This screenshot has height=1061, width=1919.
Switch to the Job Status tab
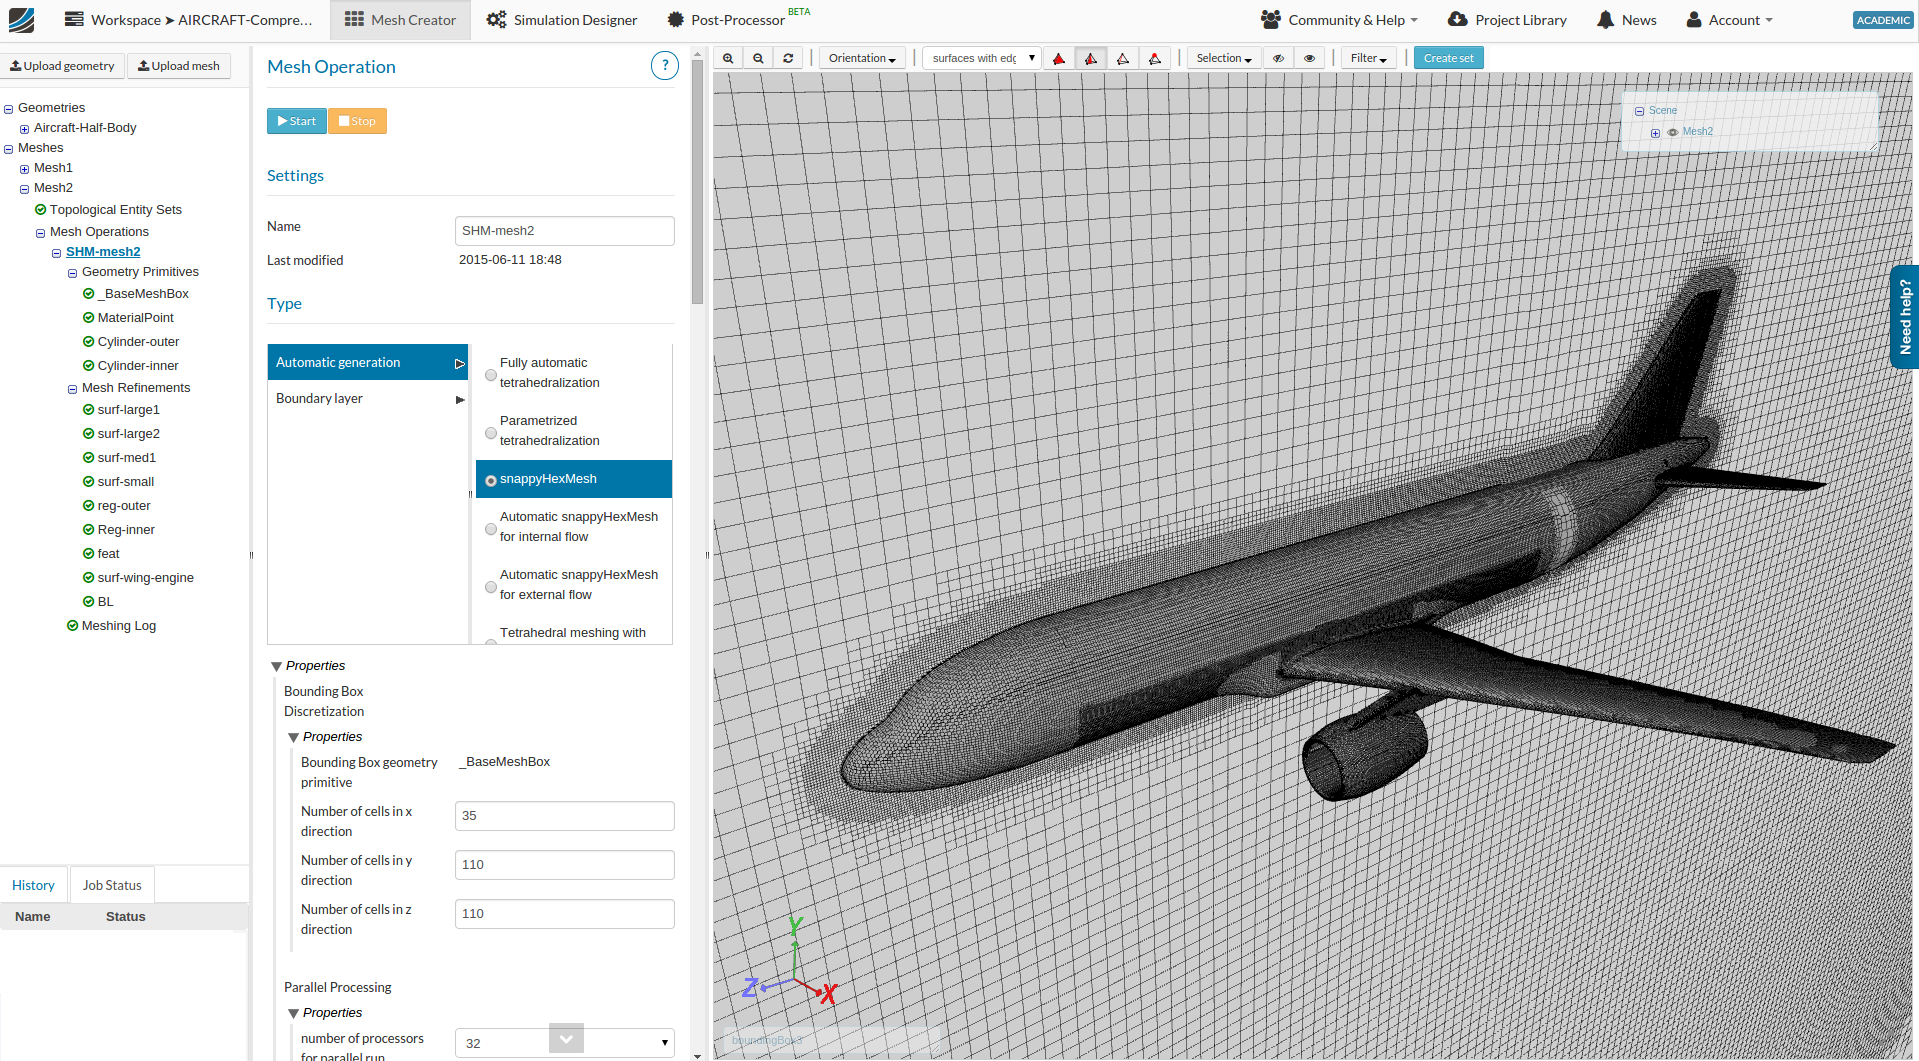click(x=111, y=884)
